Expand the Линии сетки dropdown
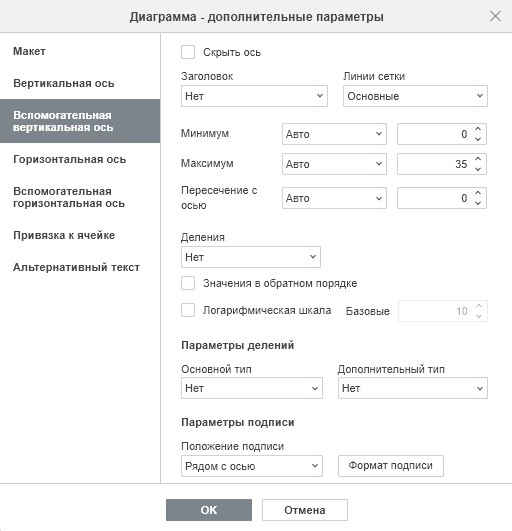 [415, 96]
